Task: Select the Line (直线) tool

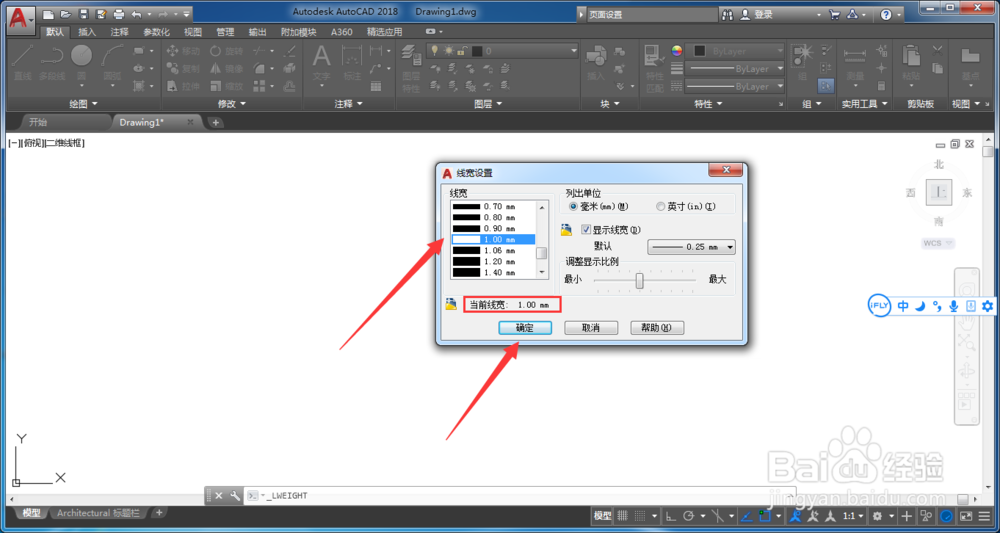Action: (23, 63)
